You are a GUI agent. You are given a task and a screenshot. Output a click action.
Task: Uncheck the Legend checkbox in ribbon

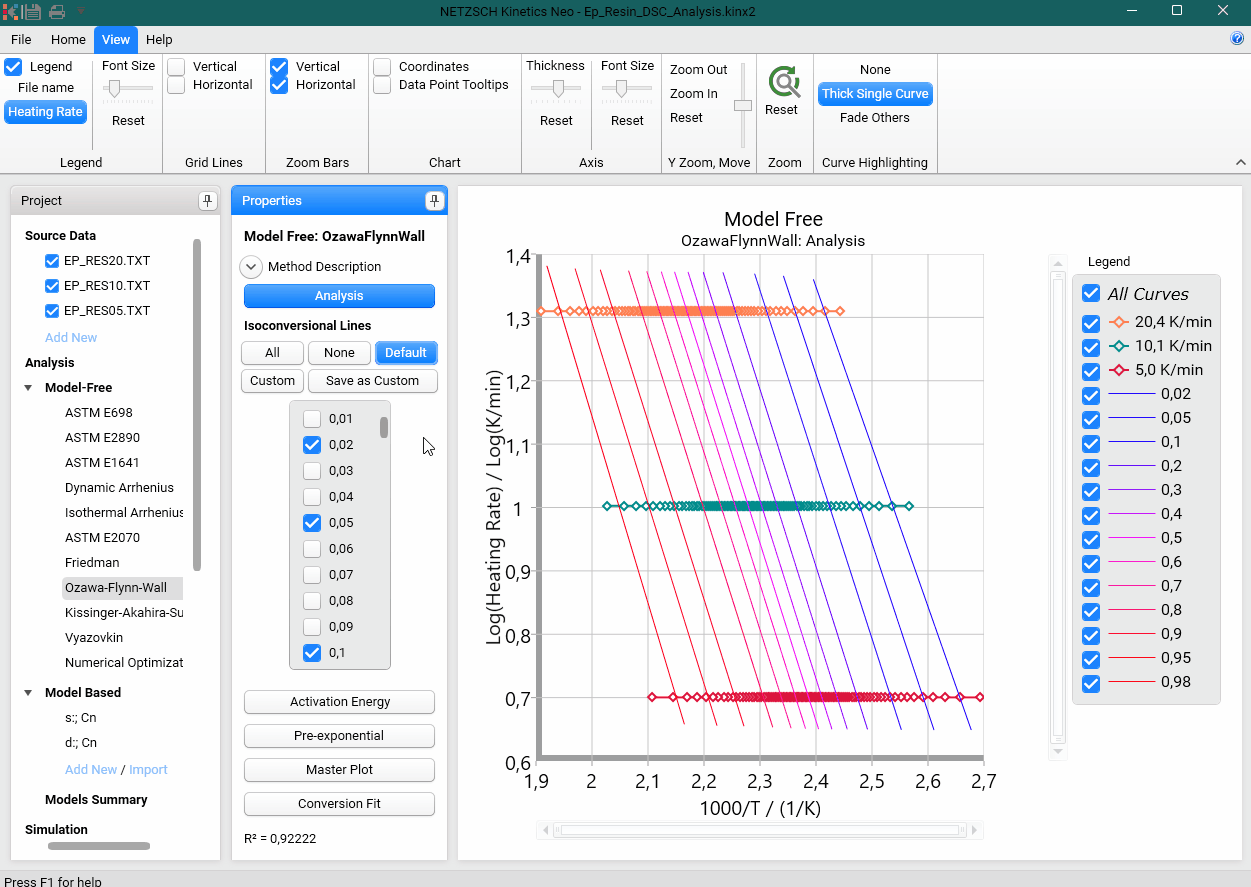(13, 67)
